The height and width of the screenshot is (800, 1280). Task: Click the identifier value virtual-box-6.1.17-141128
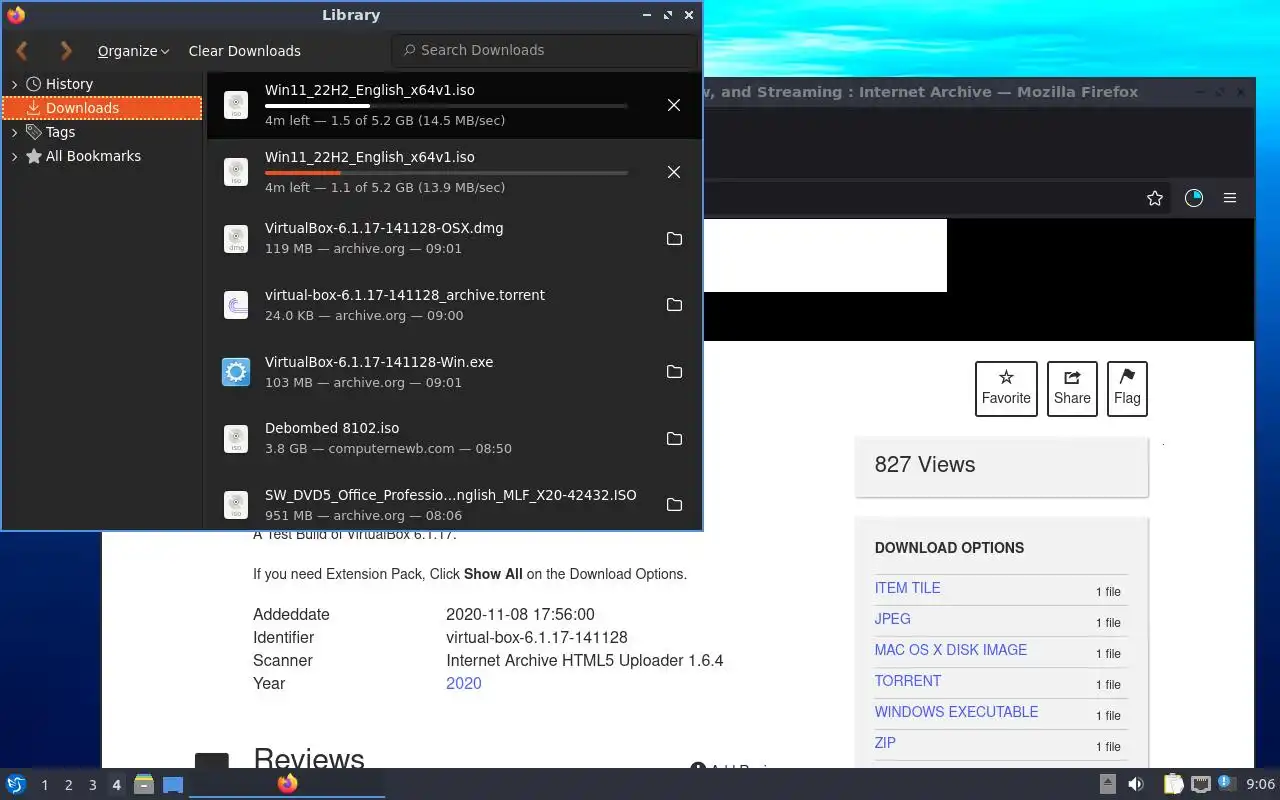537,637
